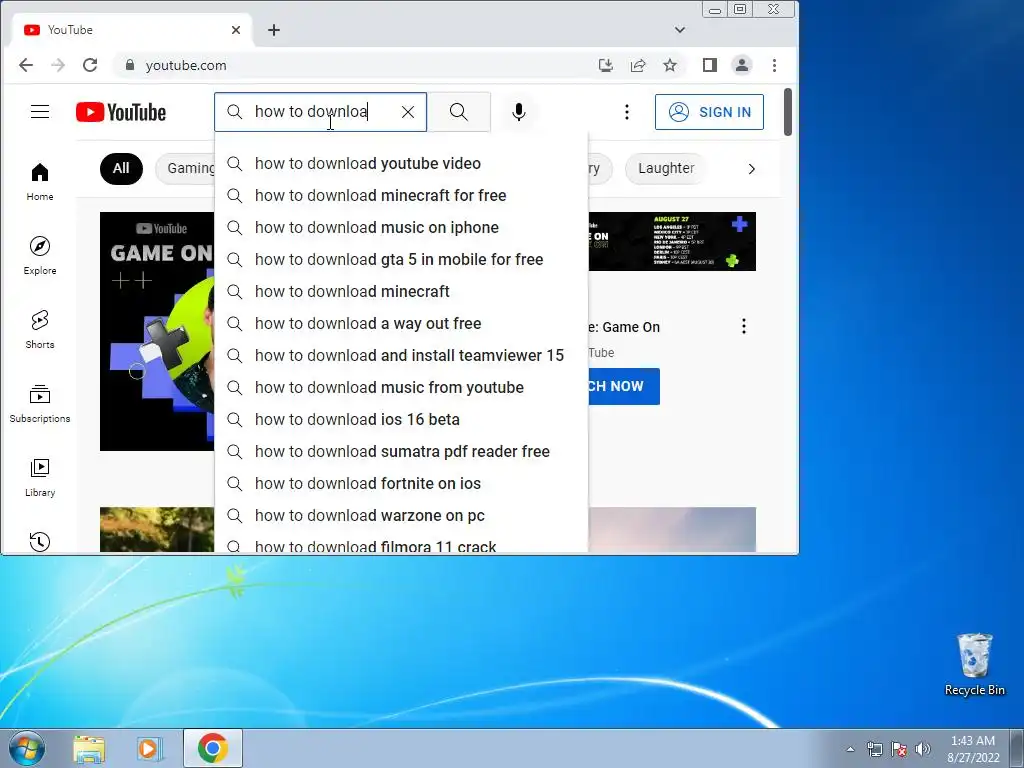The width and height of the screenshot is (1024, 768).
Task: Close the YouTube tab
Action: coord(236,30)
